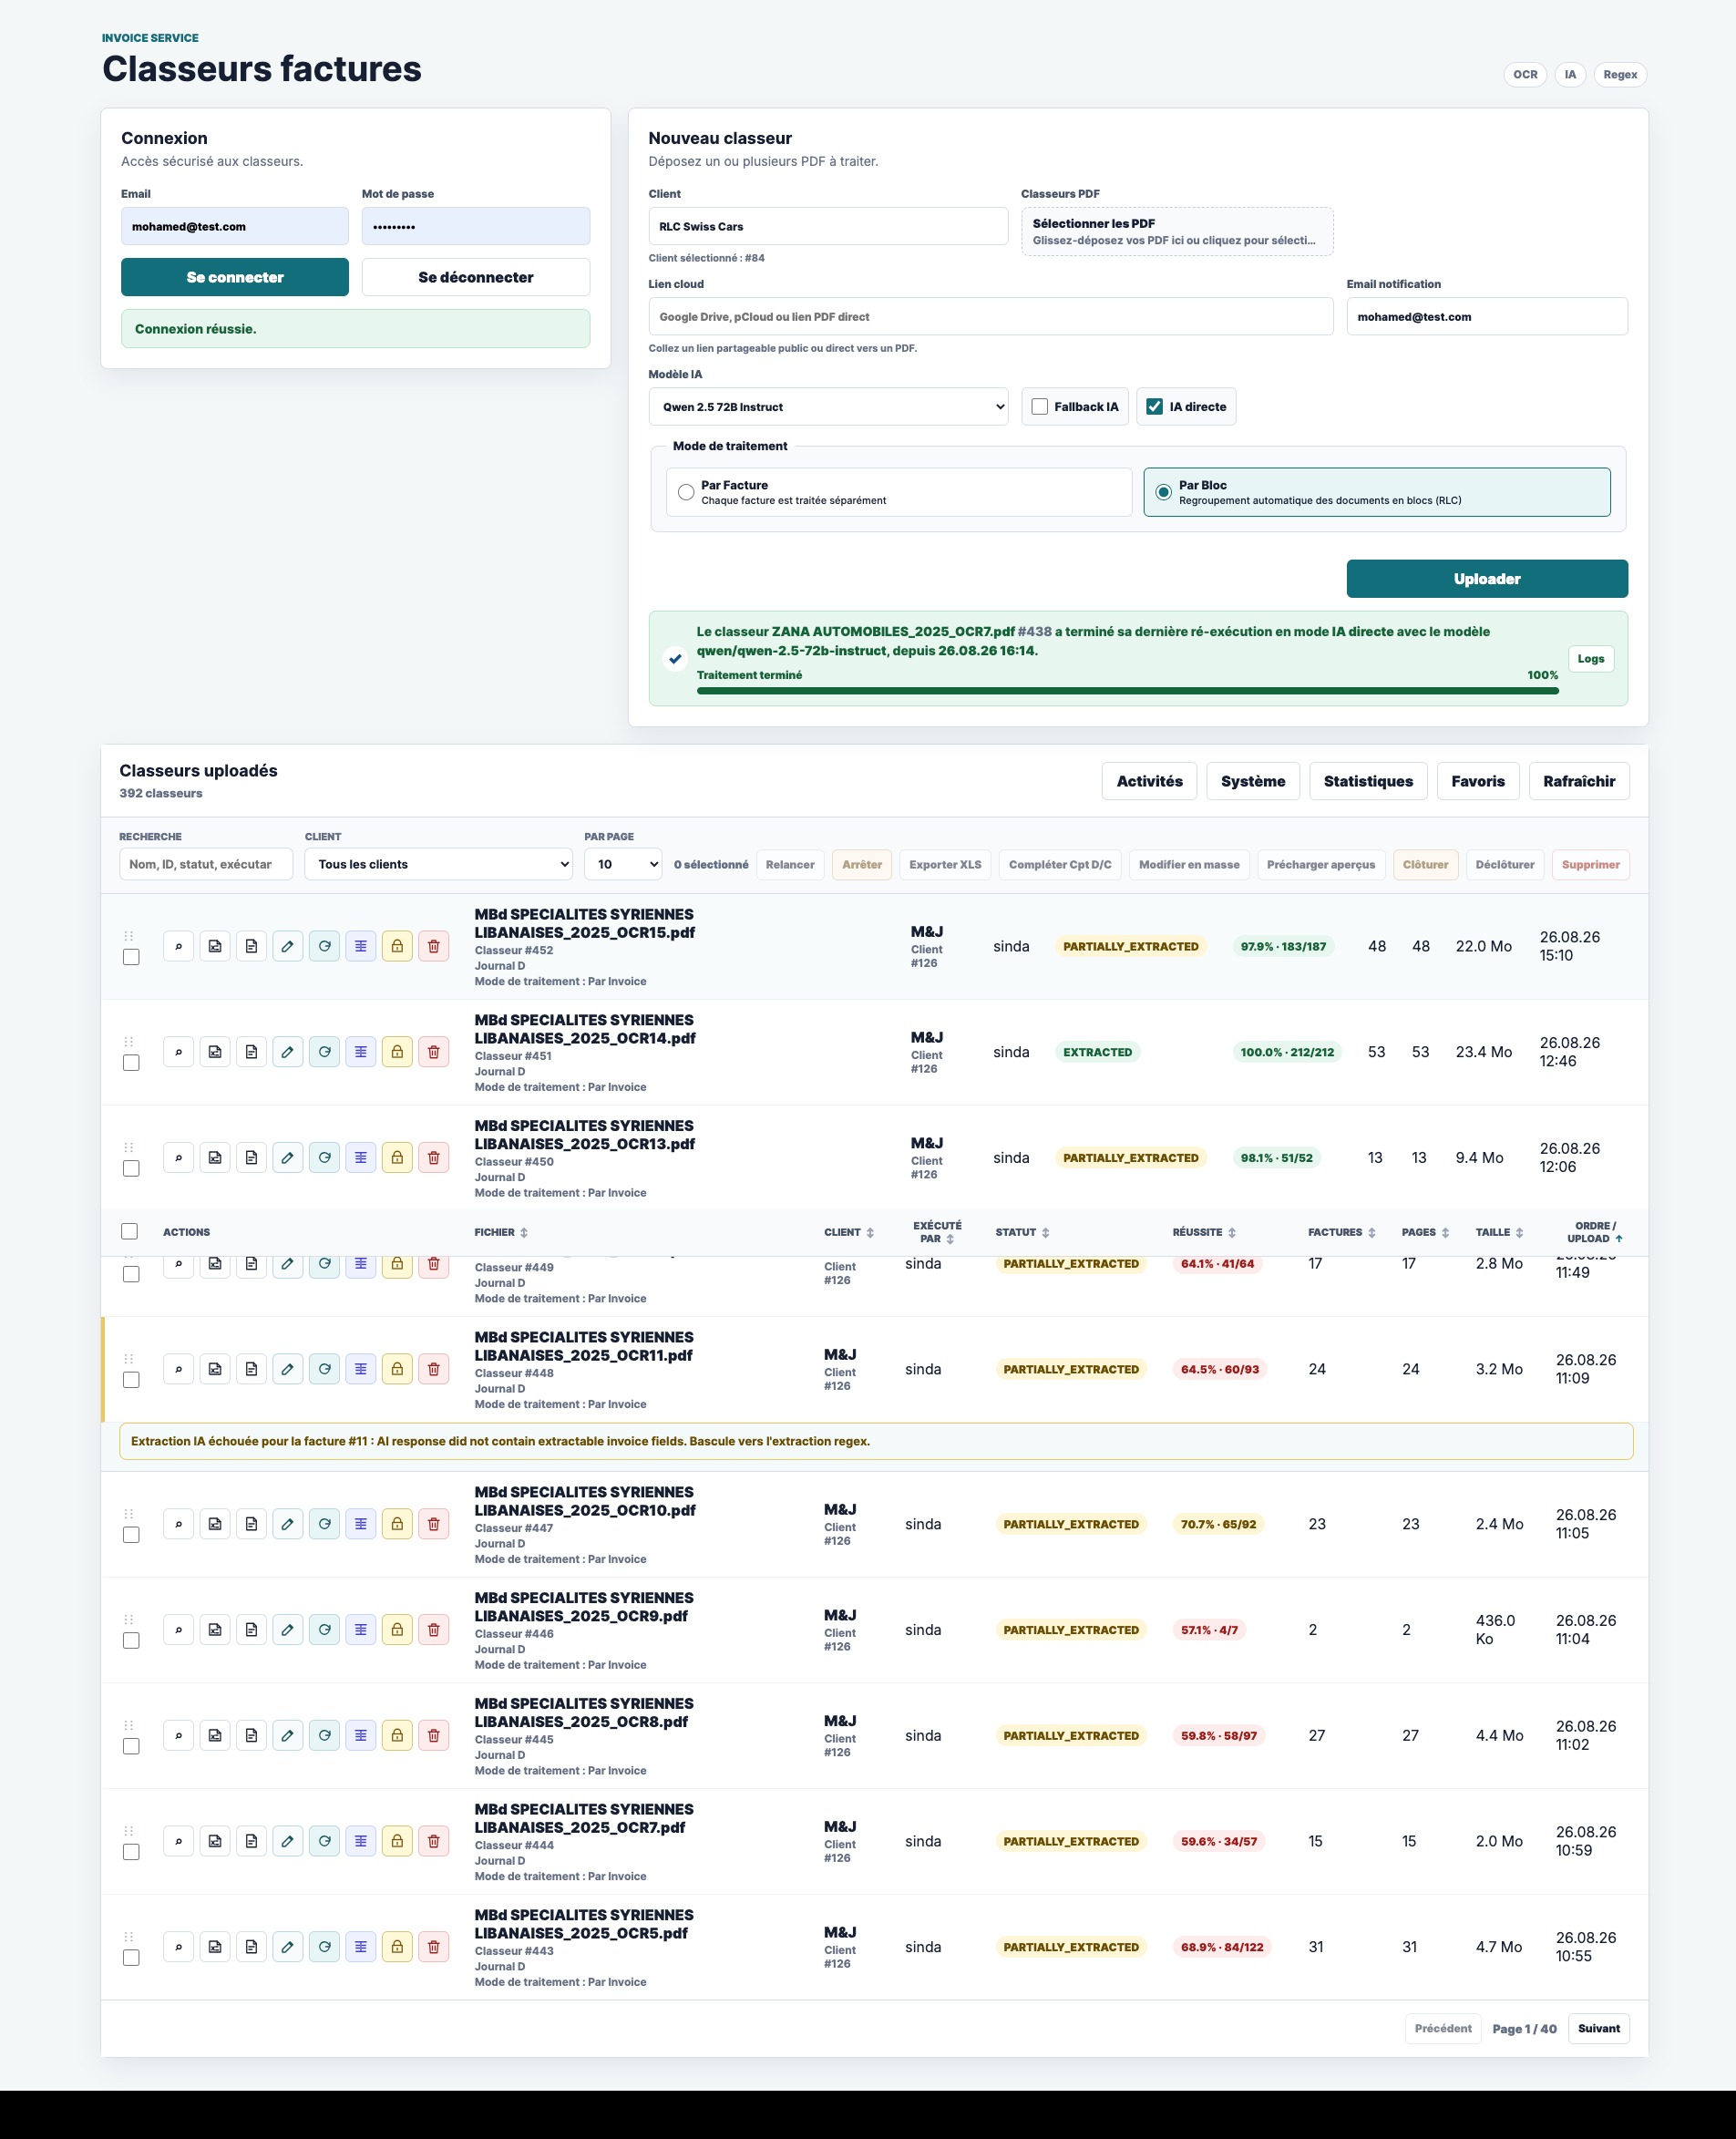Click the lock icon for OCR10.pdf row
The image size is (1736, 2139).
(397, 1524)
